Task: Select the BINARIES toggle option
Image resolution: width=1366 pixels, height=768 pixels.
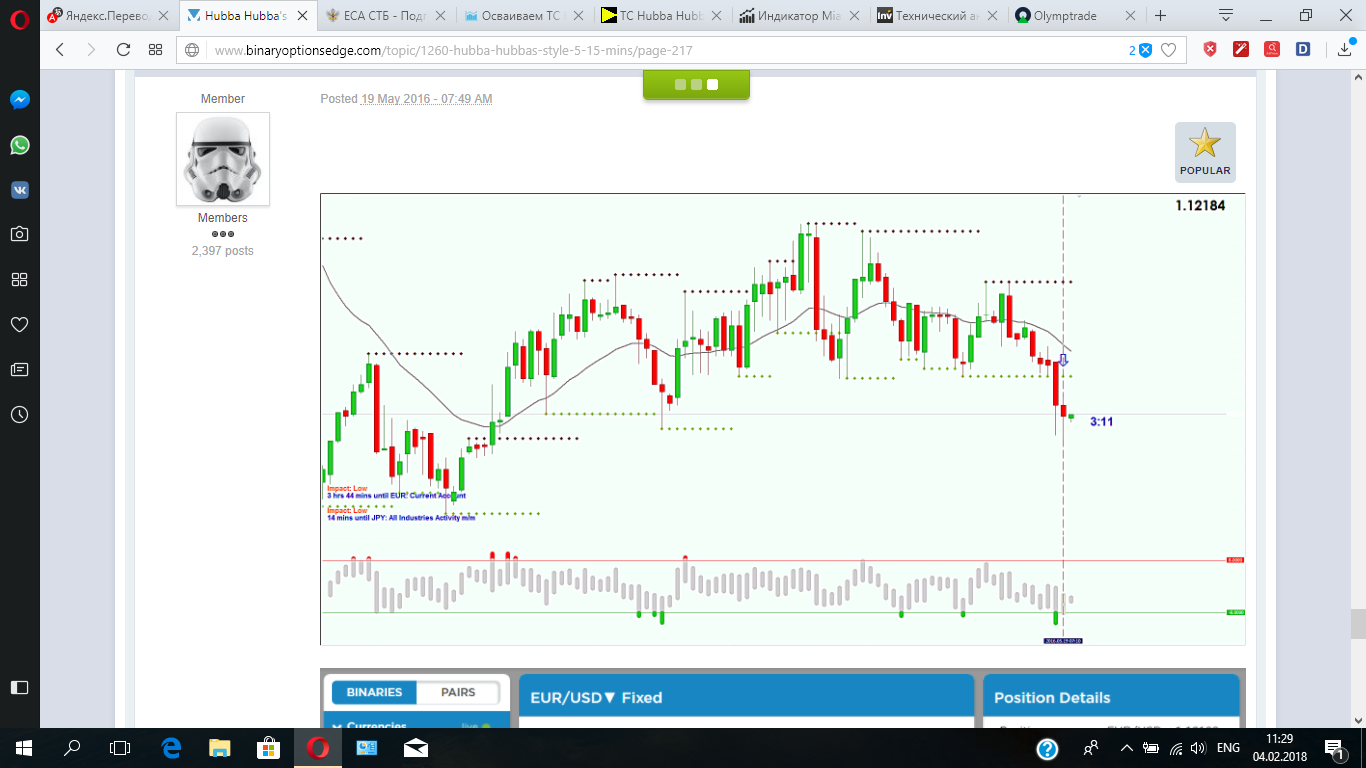Action: point(374,692)
